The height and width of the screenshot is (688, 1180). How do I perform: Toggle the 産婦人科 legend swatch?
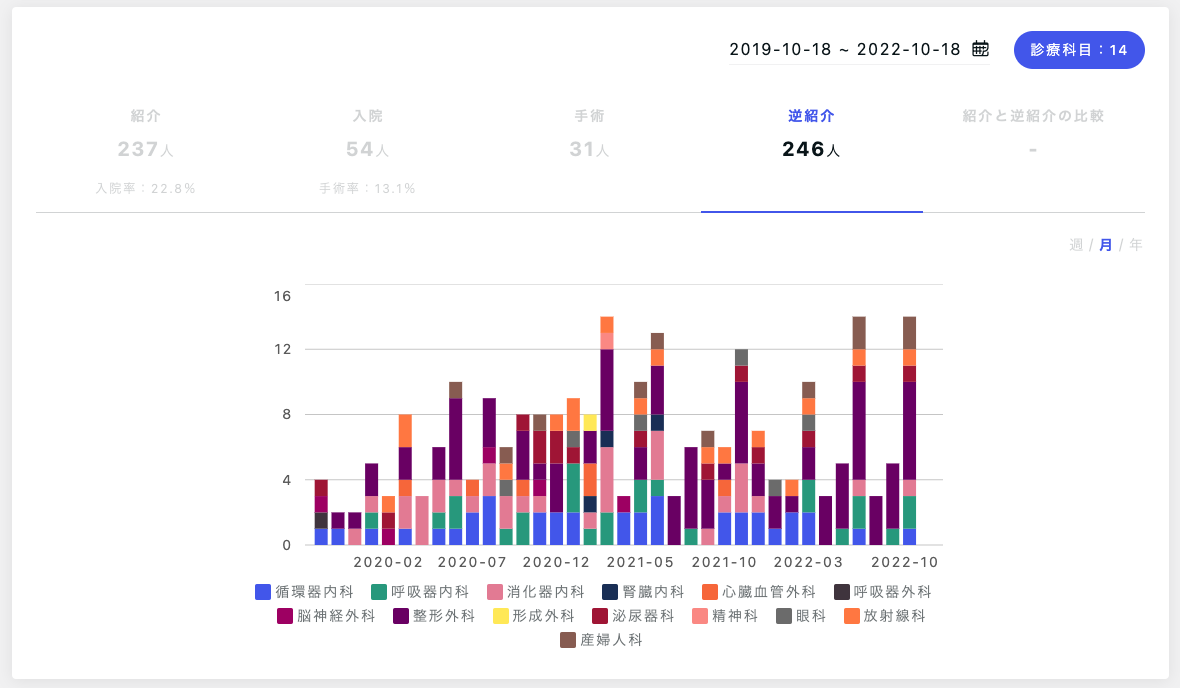tap(568, 640)
